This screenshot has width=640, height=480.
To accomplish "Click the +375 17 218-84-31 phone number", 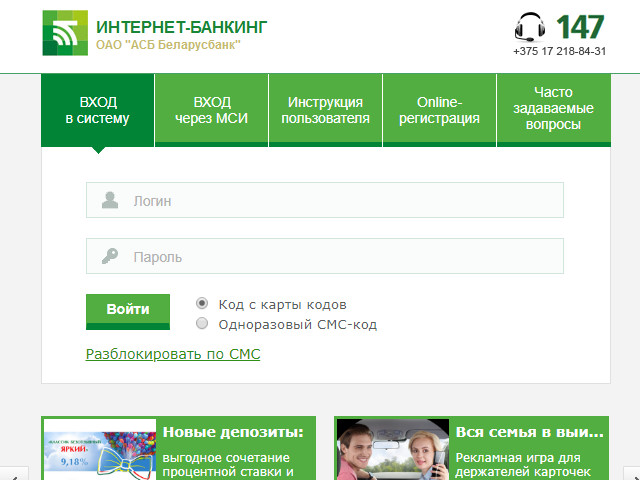I will coord(560,51).
